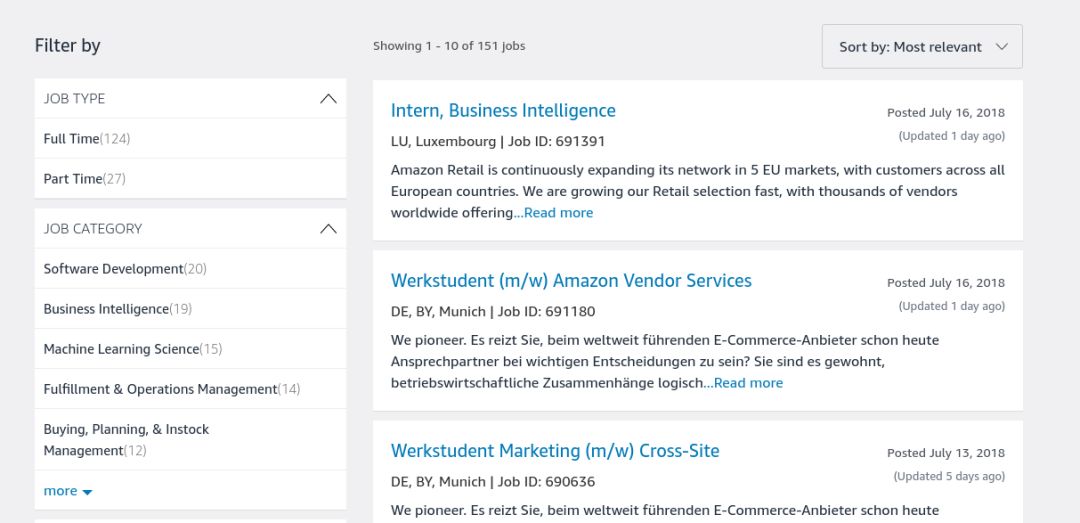
Task: Click the more triangle arrow icon
Action: pos(87,492)
